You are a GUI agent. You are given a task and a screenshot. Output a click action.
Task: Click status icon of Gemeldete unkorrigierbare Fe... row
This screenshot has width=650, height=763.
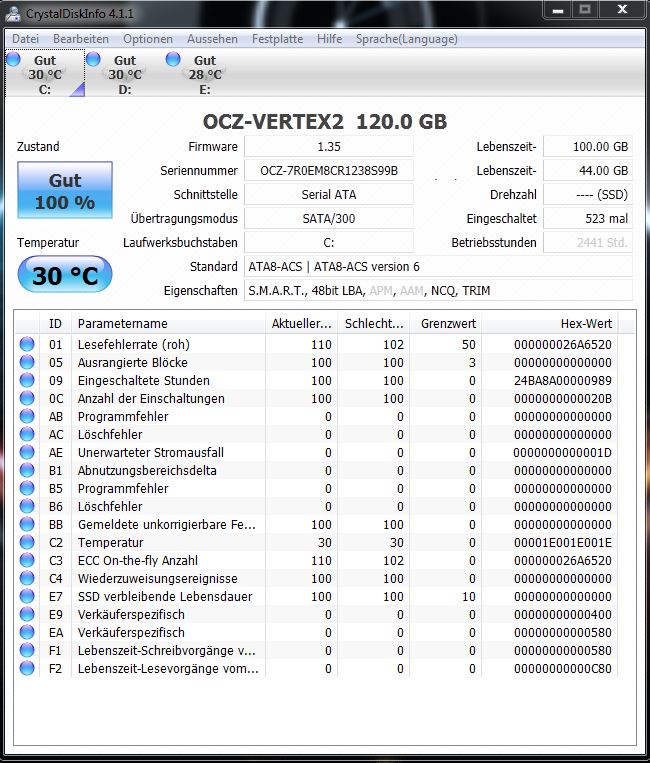pos(27,524)
